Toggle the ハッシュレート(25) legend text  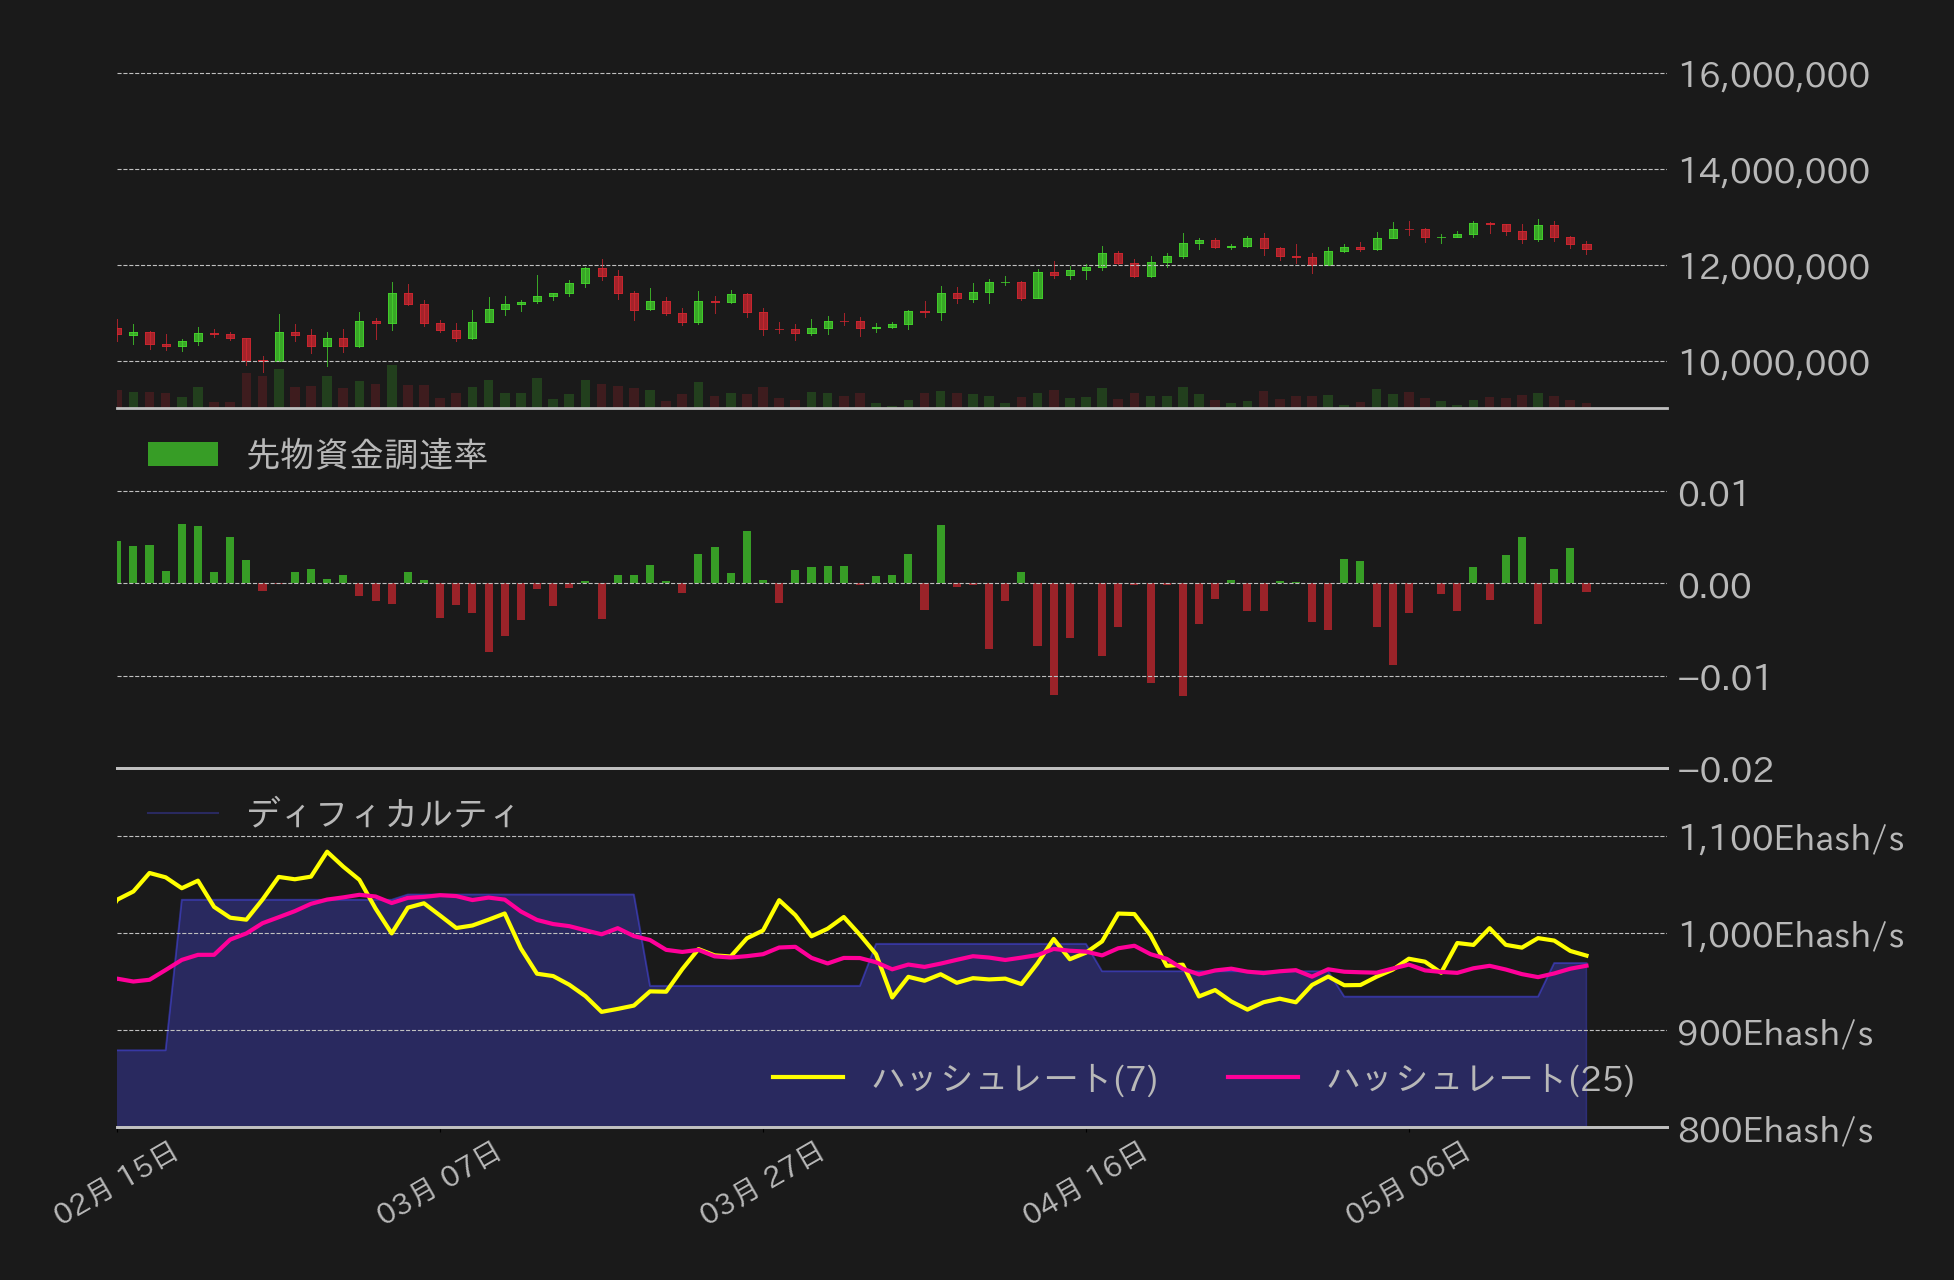pyautogui.click(x=1481, y=1078)
